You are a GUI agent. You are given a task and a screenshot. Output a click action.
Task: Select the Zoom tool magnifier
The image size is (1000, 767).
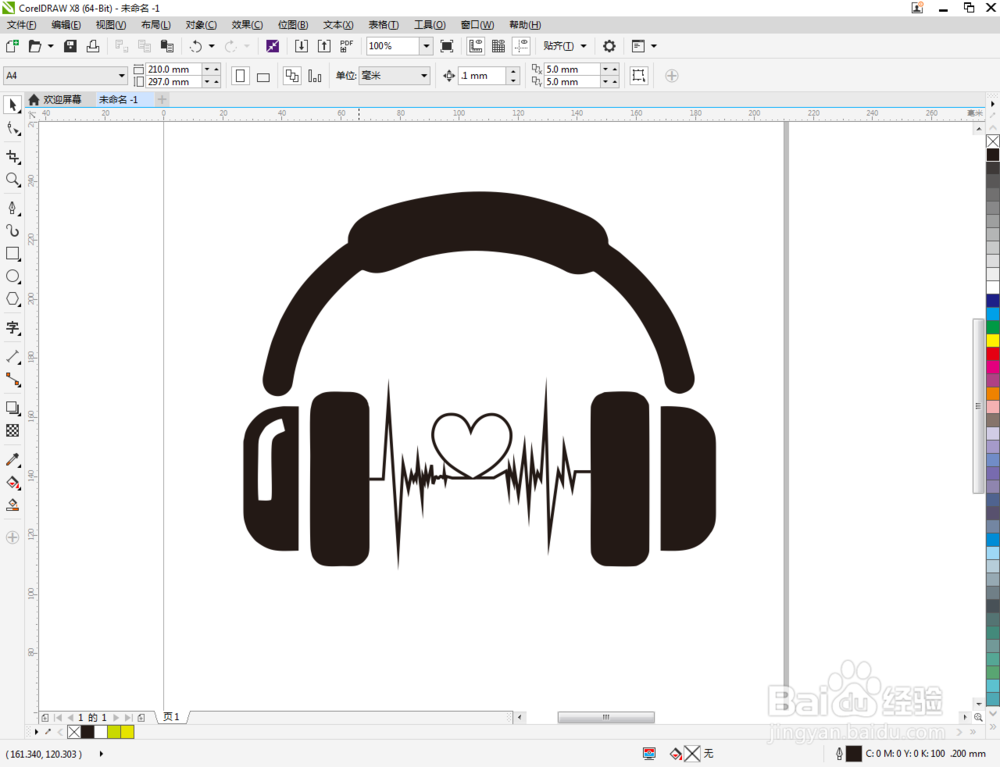(12, 179)
